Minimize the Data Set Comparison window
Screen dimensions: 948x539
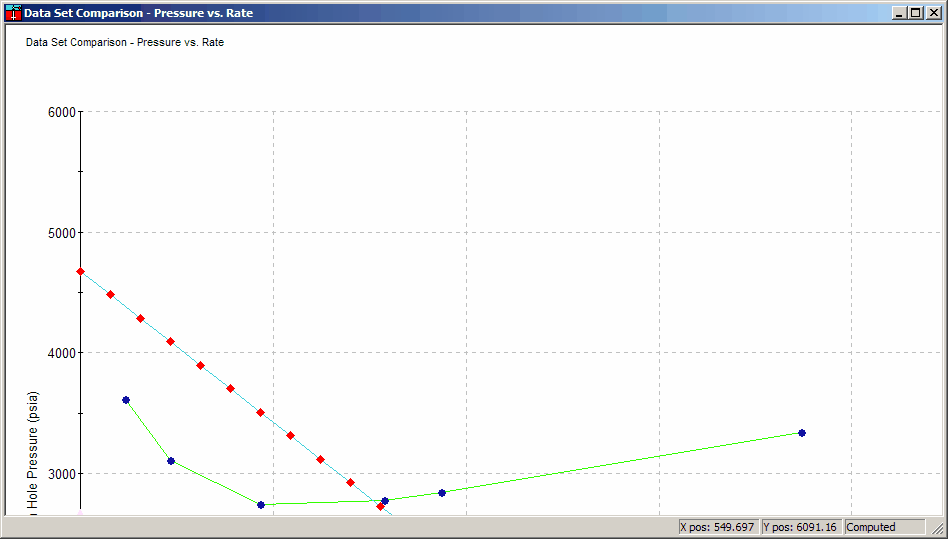click(900, 13)
